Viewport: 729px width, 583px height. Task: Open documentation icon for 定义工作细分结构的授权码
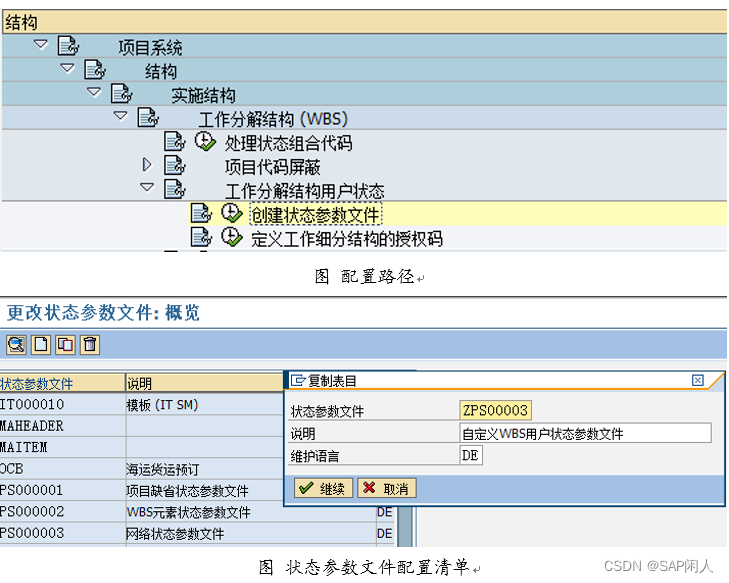coord(201,237)
